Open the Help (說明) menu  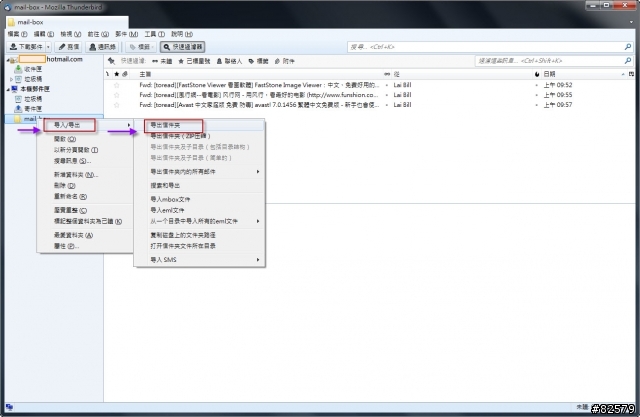tap(182, 34)
